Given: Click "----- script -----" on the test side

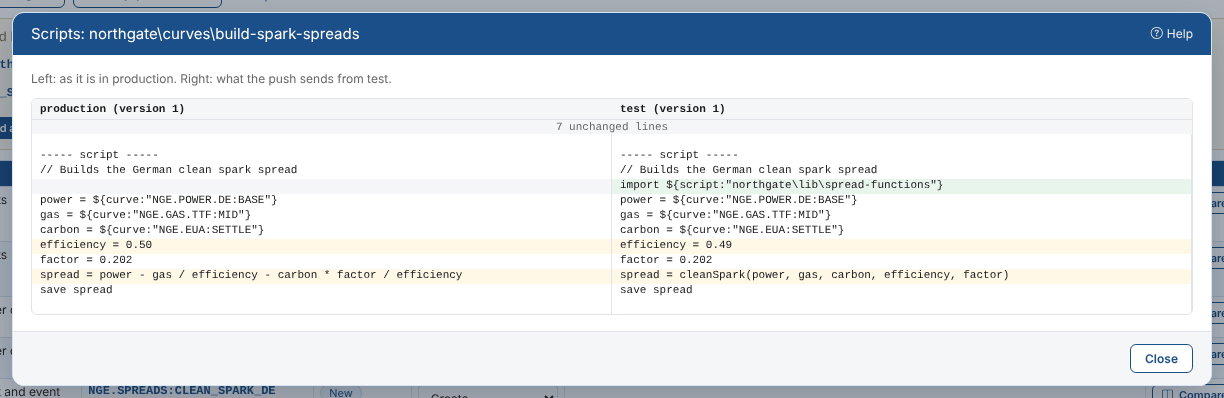Looking at the screenshot, I should 679,155.
